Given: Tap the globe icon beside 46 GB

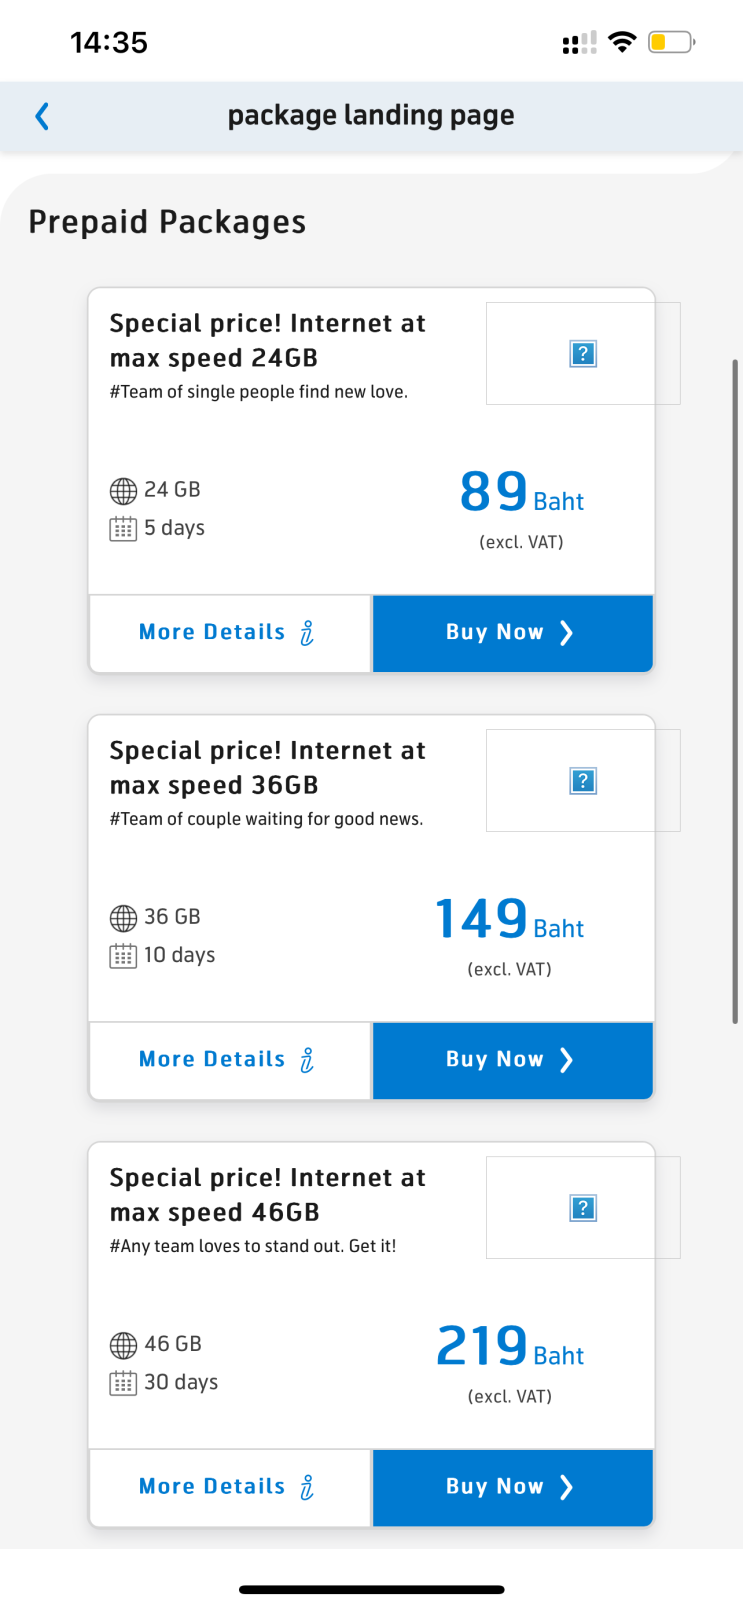Looking at the screenshot, I should pyautogui.click(x=123, y=1345).
